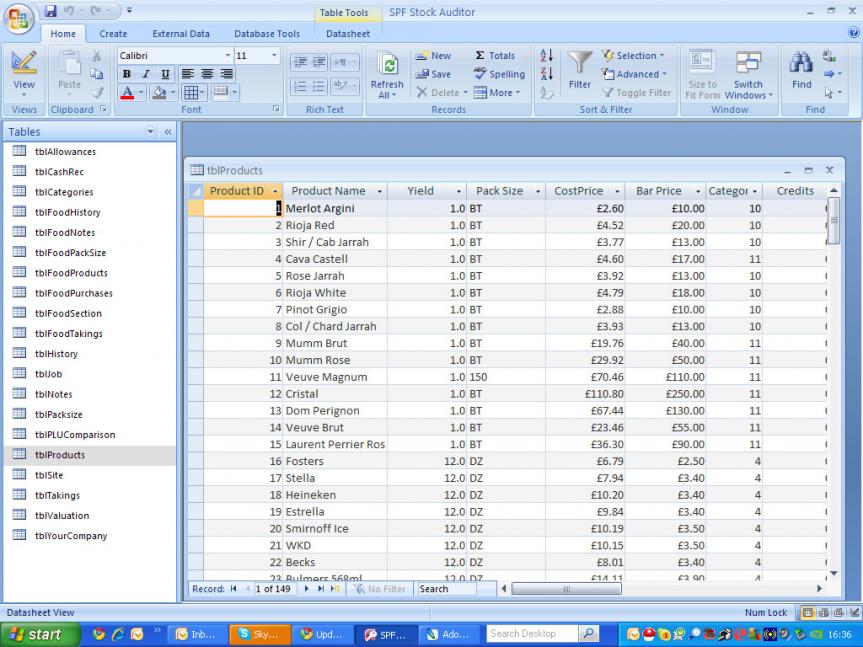Run Spelling check
This screenshot has width=863, height=647.
click(x=499, y=74)
